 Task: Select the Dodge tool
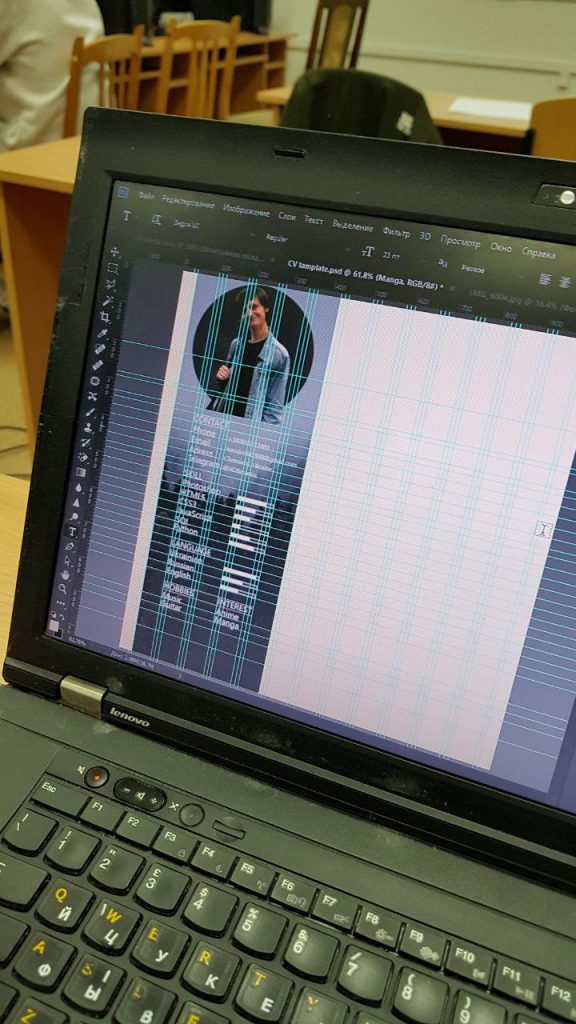tap(73, 517)
